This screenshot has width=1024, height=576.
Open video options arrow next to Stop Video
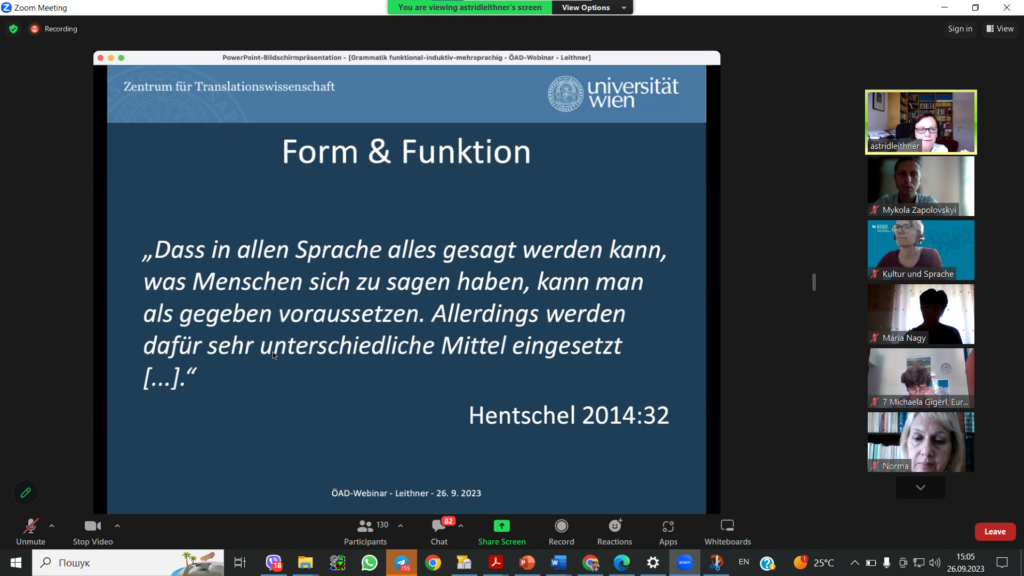click(118, 526)
